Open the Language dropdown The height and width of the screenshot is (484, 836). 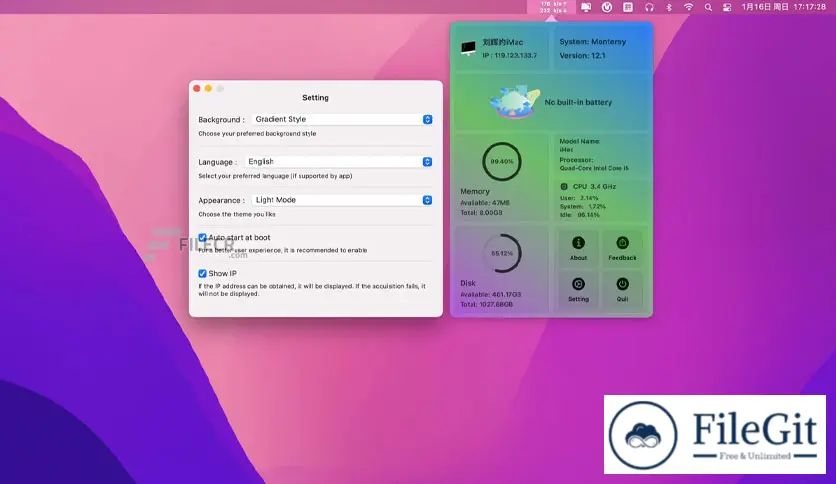(338, 162)
